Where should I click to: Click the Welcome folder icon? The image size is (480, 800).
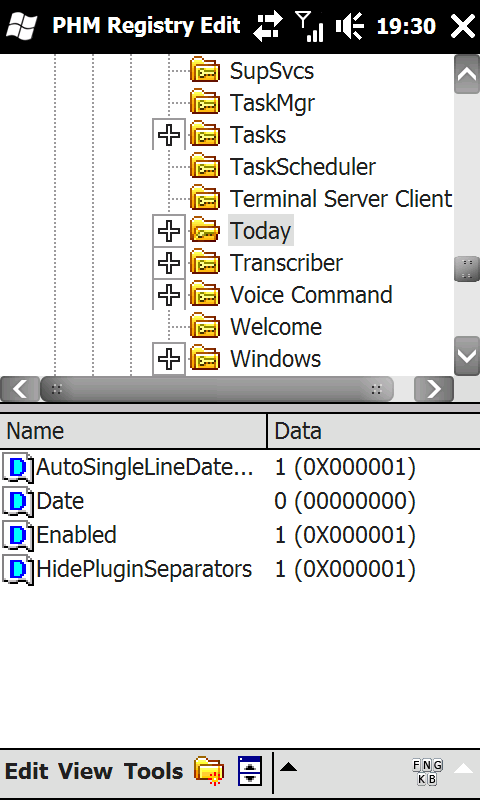tap(205, 327)
